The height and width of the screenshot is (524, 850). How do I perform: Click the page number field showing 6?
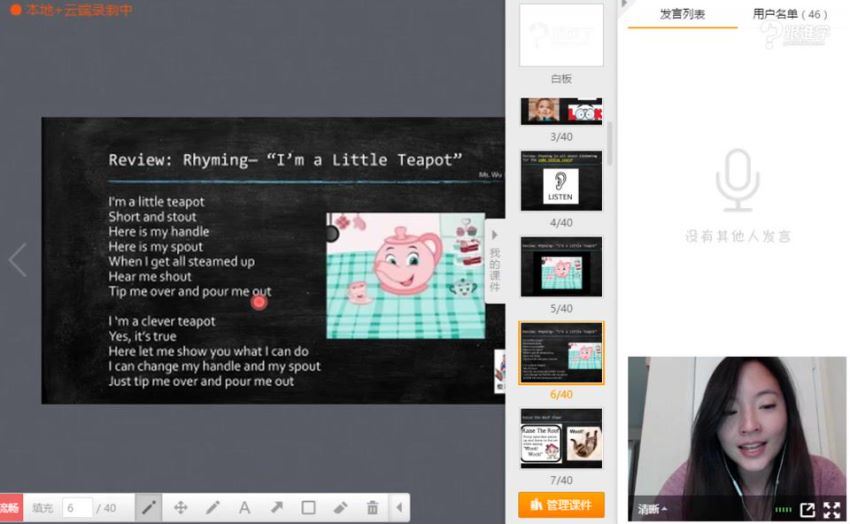pos(76,508)
